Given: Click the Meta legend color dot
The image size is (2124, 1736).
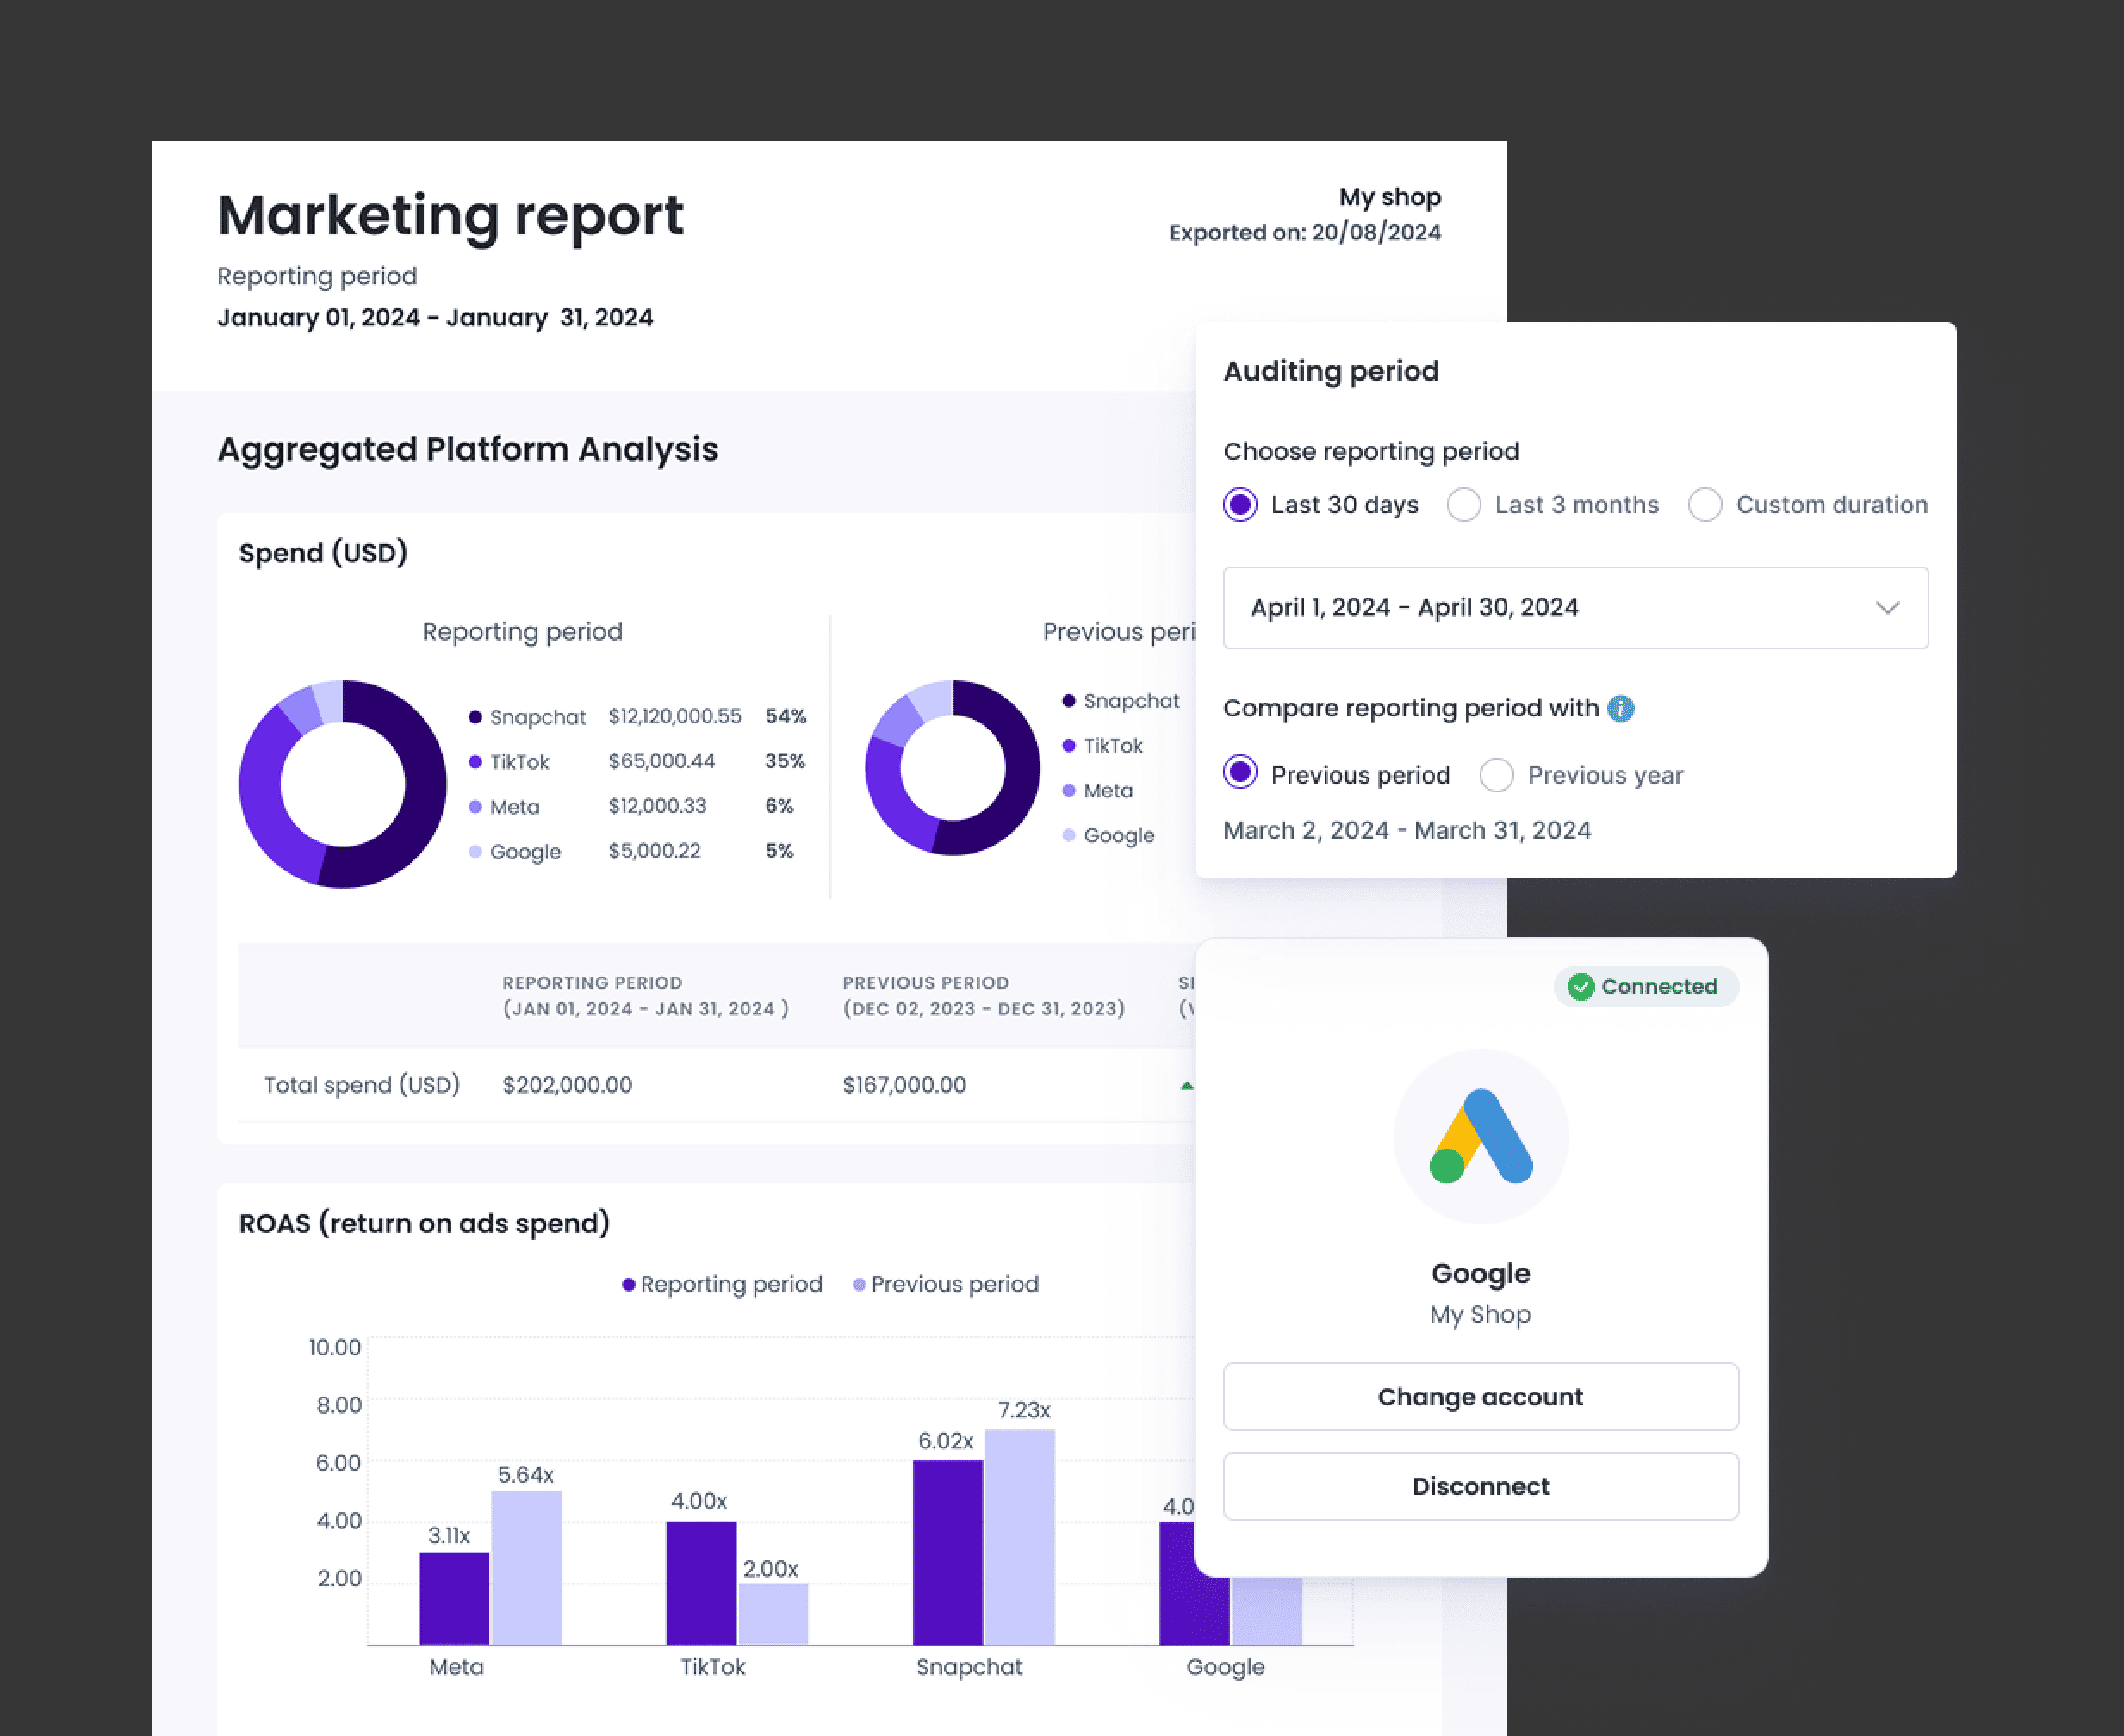Looking at the screenshot, I should coord(475,807).
